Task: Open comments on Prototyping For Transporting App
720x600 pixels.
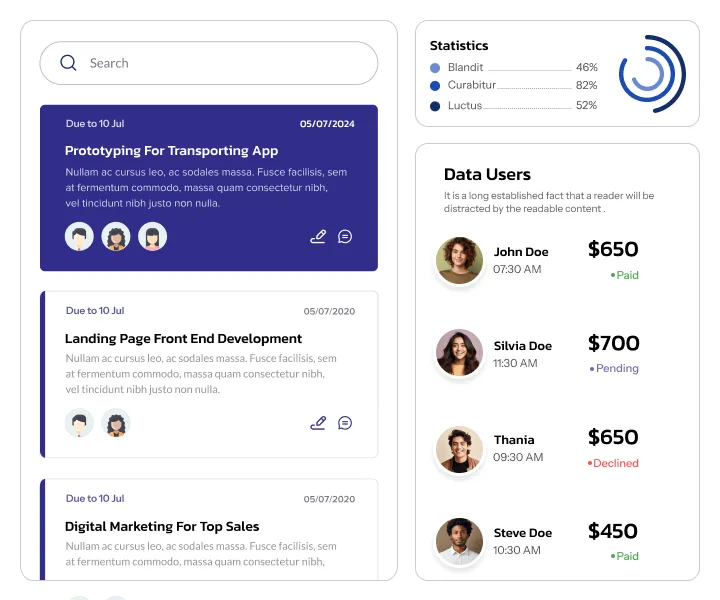Action: (x=345, y=236)
